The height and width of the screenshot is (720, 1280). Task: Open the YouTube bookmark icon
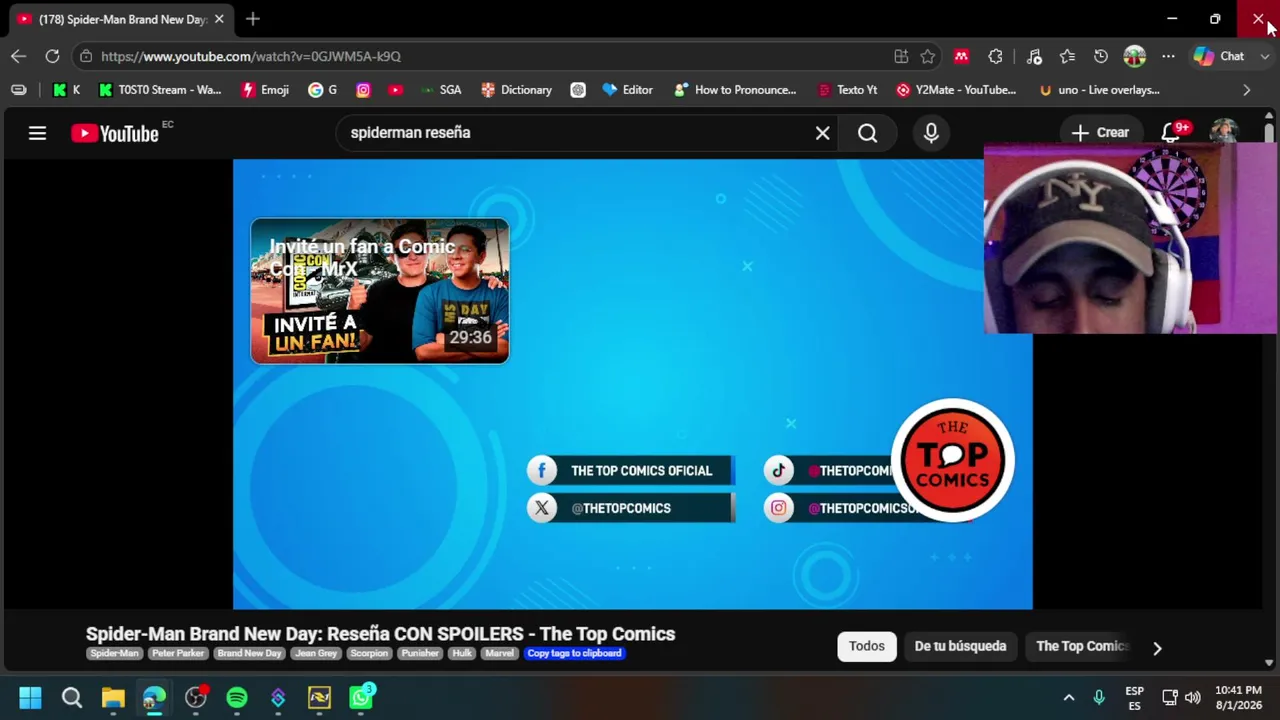click(396, 90)
